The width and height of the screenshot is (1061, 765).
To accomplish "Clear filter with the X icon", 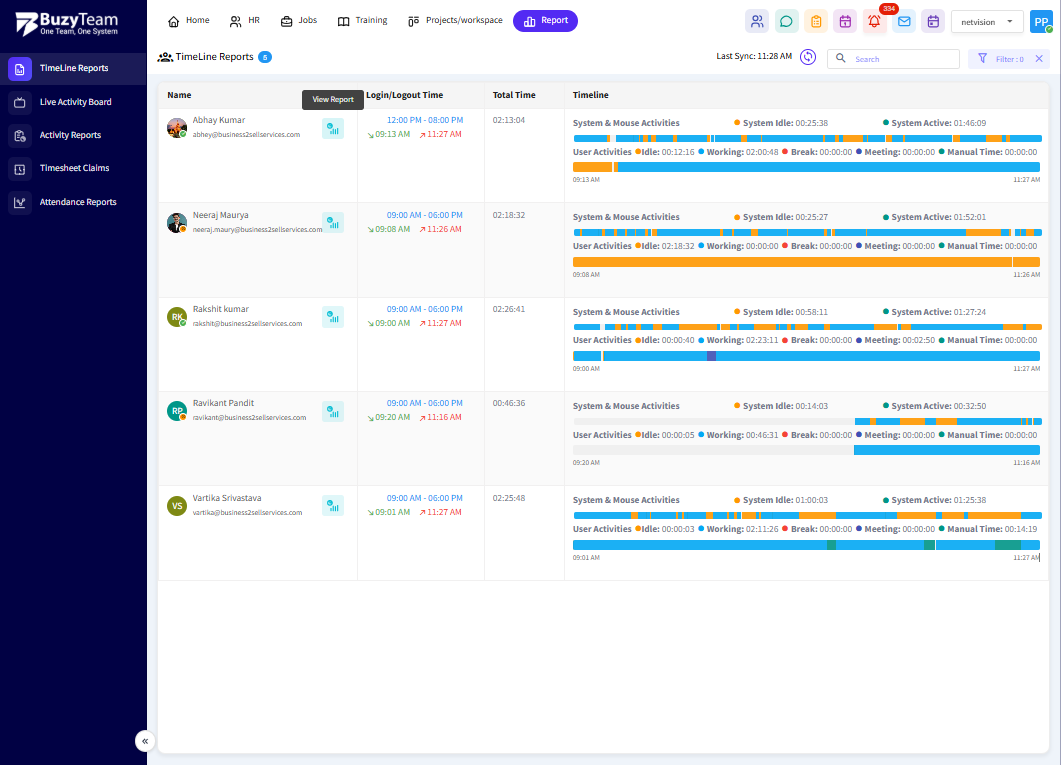I will 1039,59.
